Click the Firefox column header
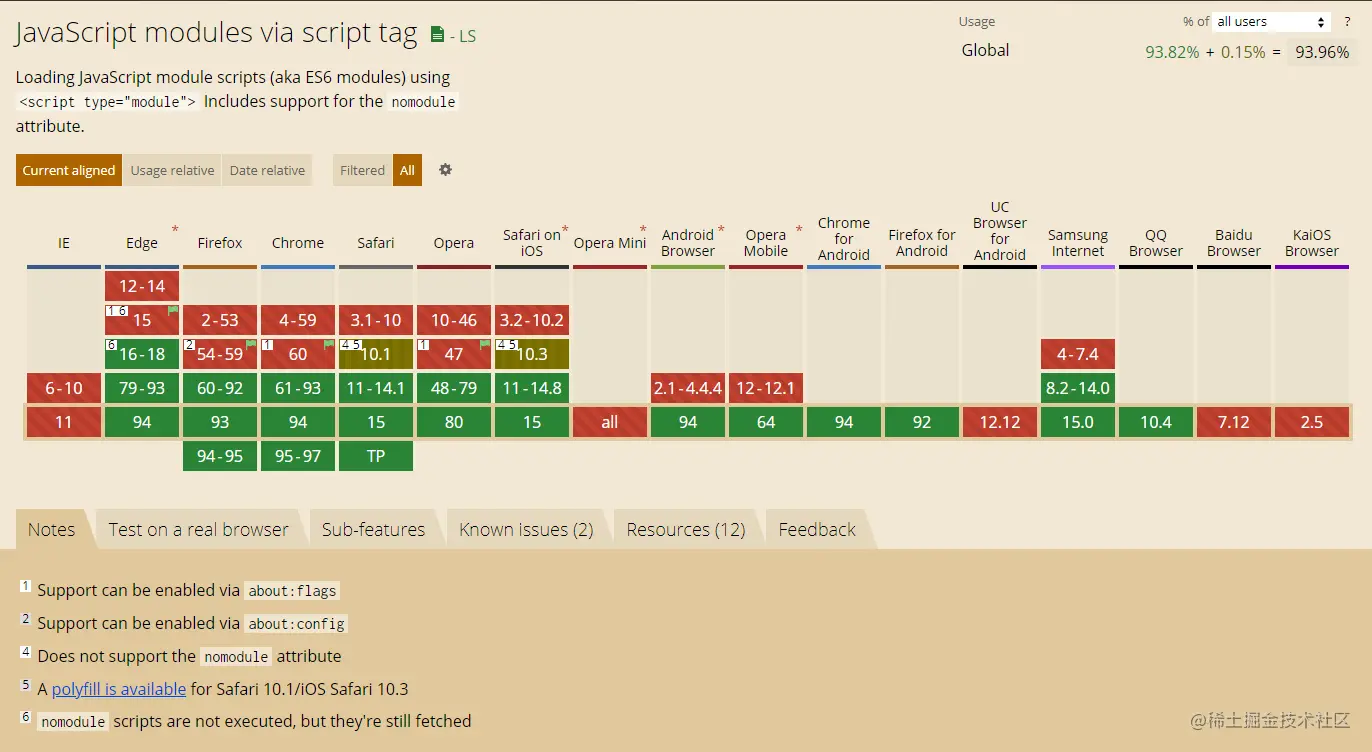Image resolution: width=1372 pixels, height=752 pixels. (x=220, y=243)
